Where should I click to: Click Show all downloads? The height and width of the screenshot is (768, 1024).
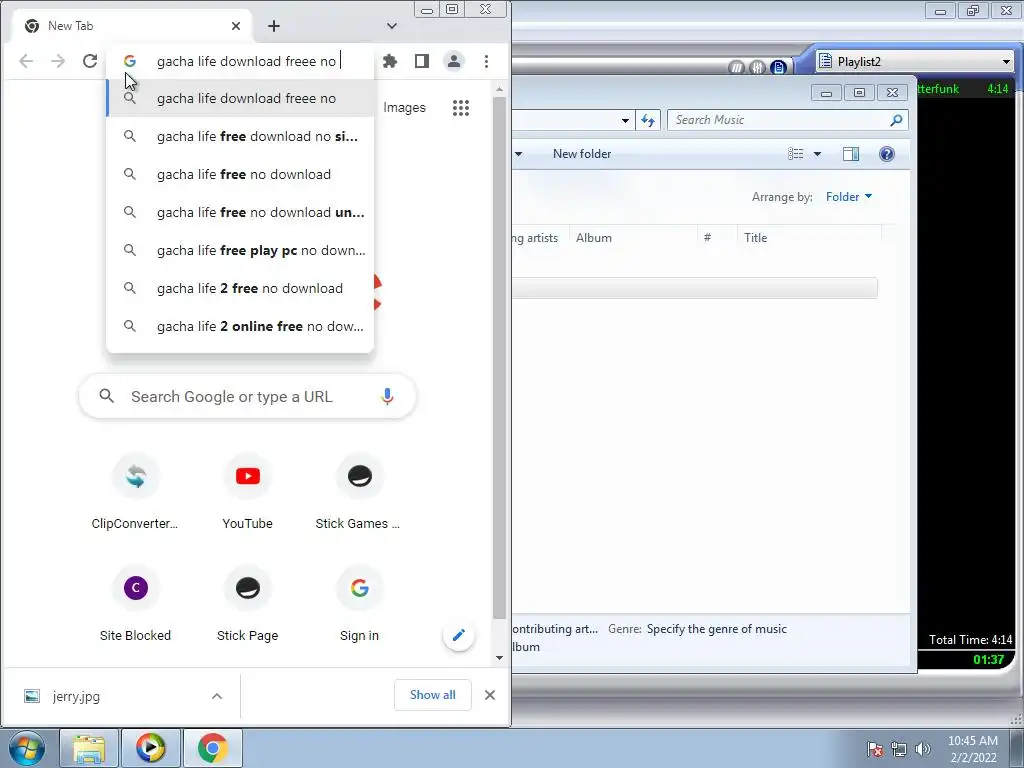pos(432,695)
